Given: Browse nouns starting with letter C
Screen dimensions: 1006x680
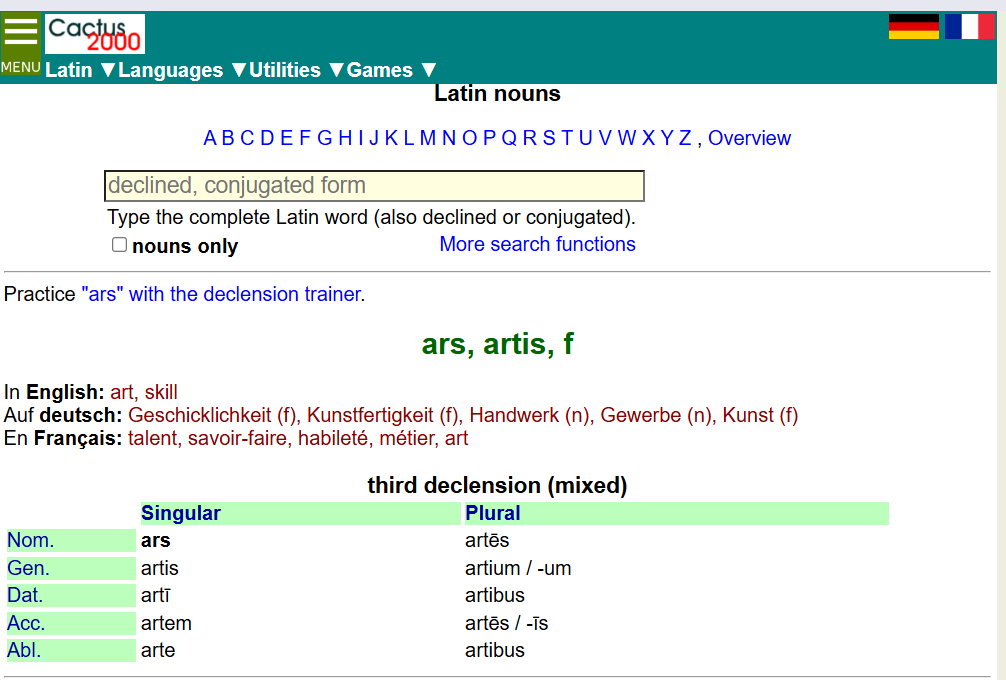Looking at the screenshot, I should tap(247, 138).
